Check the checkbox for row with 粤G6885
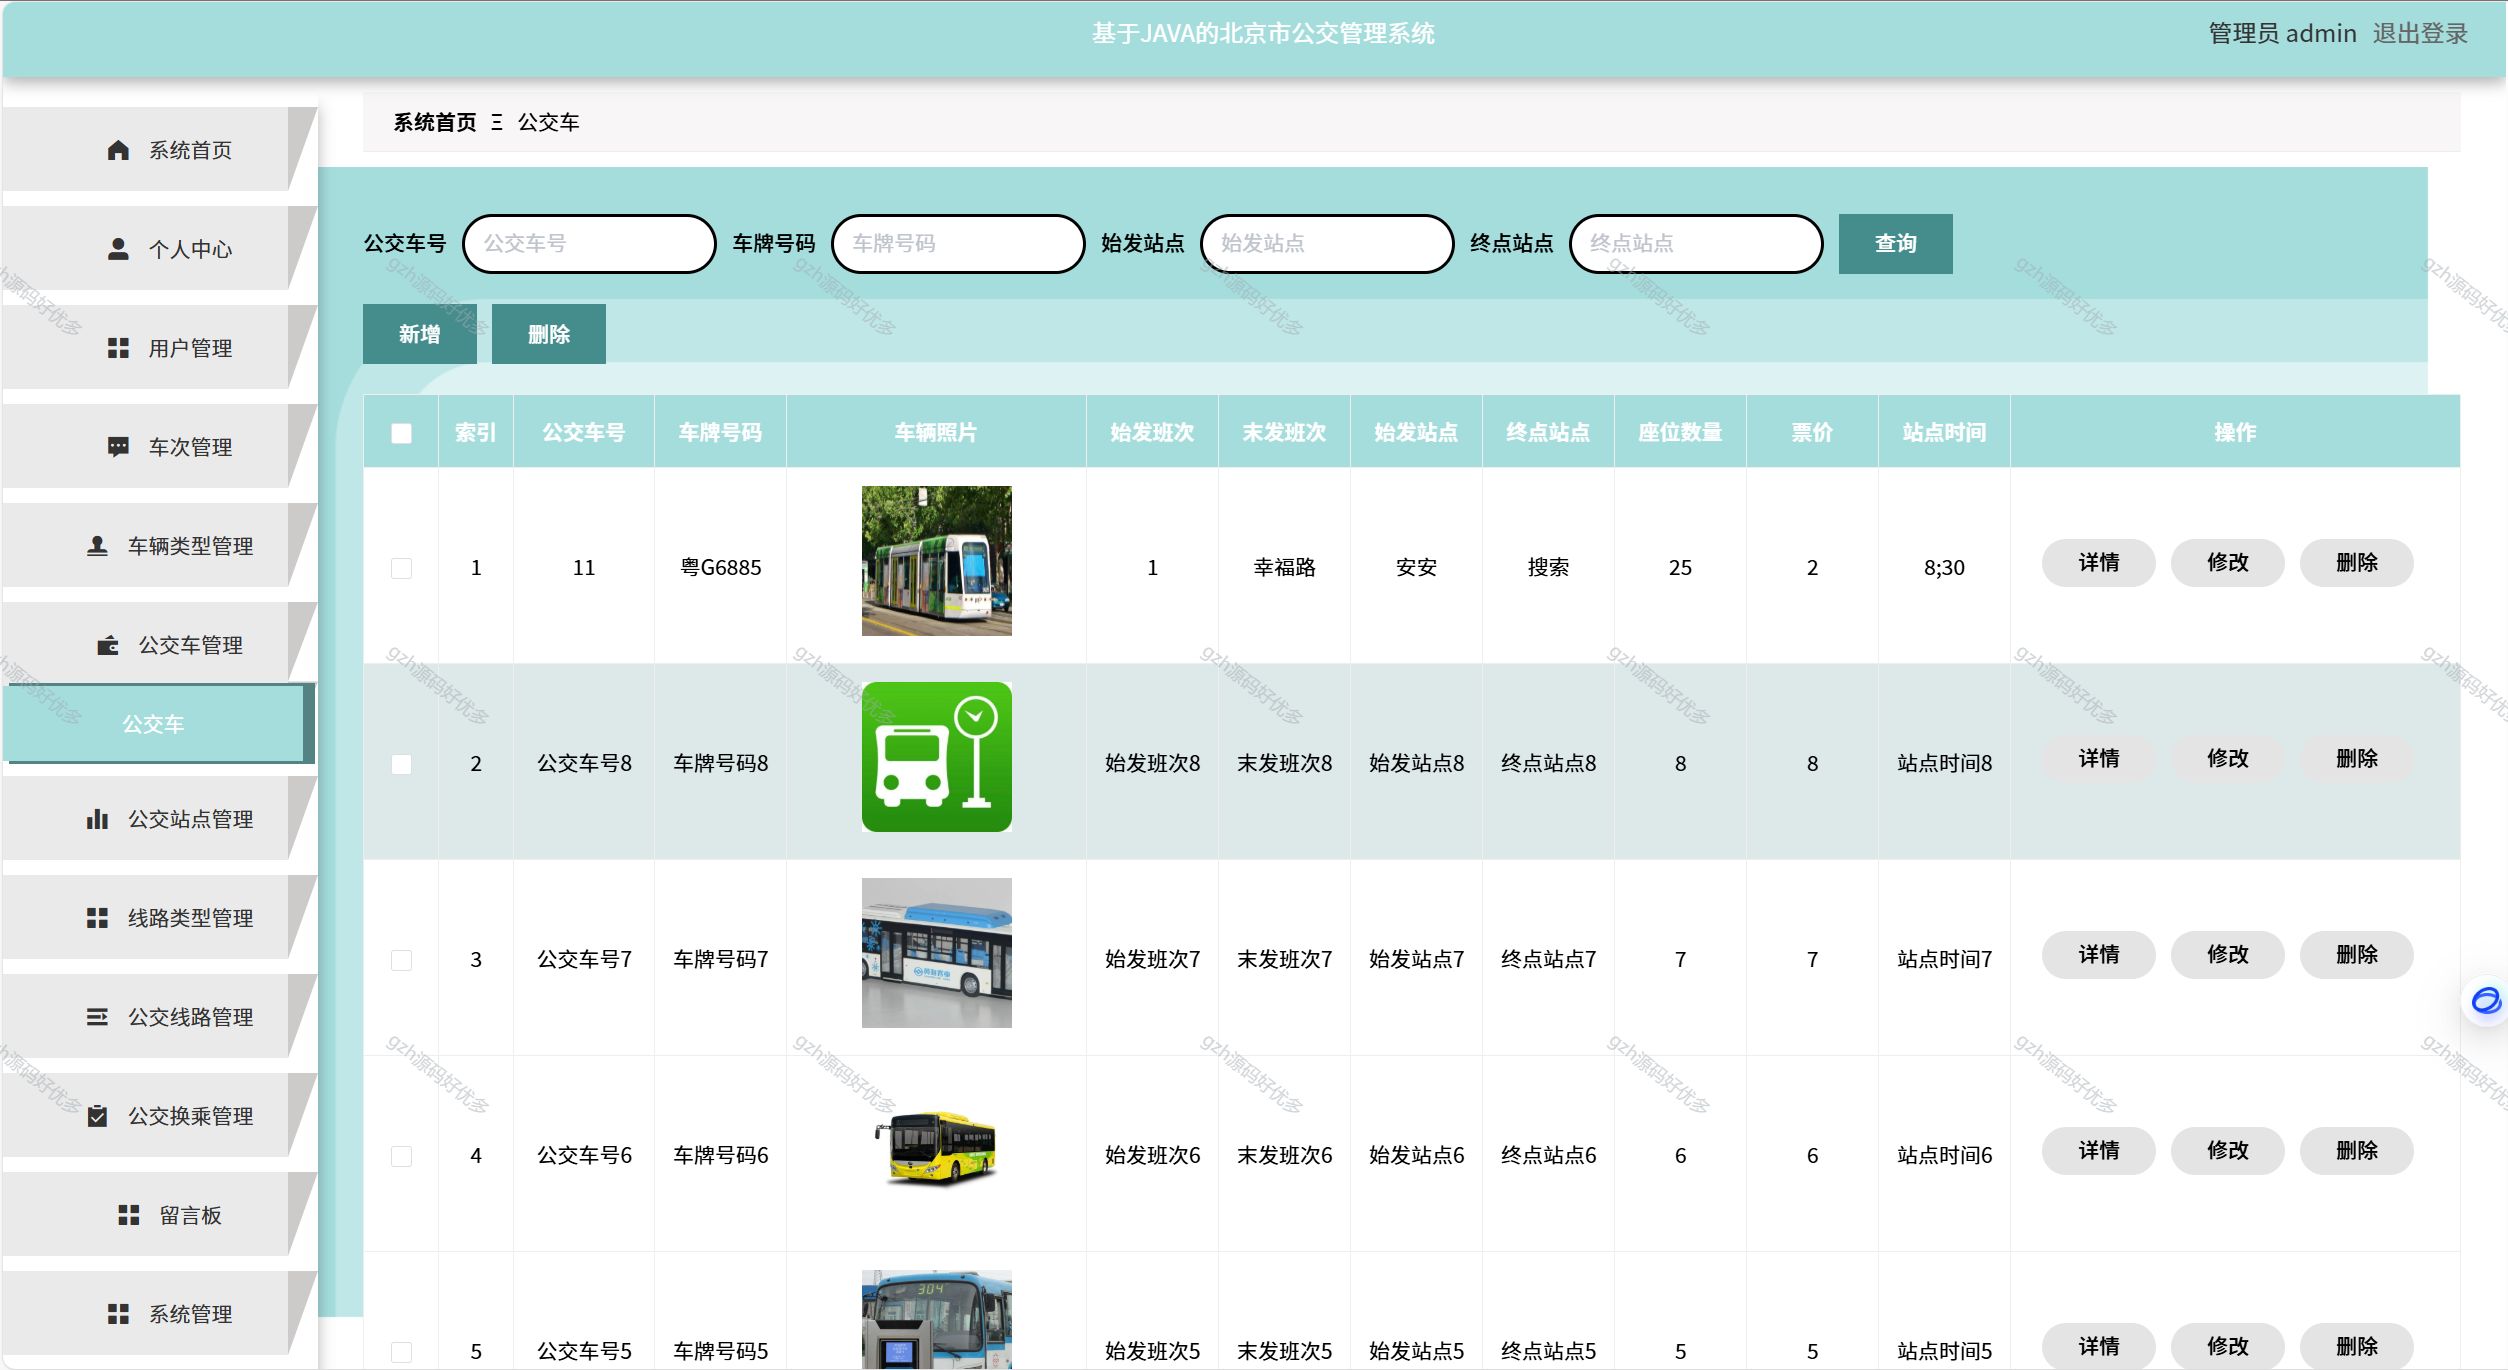The height and width of the screenshot is (1370, 2508). tap(401, 568)
